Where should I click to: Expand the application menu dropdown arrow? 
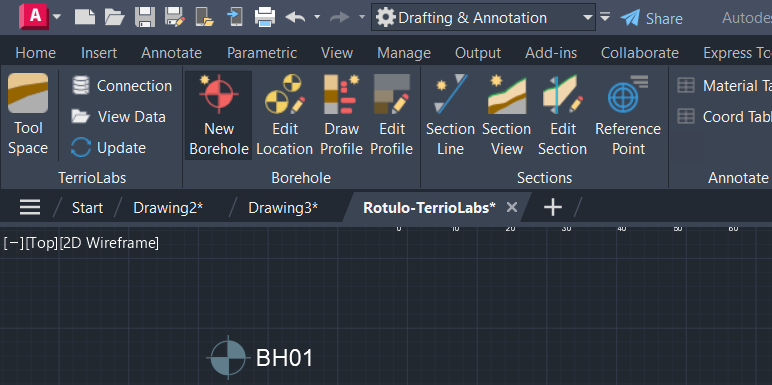click(x=57, y=17)
